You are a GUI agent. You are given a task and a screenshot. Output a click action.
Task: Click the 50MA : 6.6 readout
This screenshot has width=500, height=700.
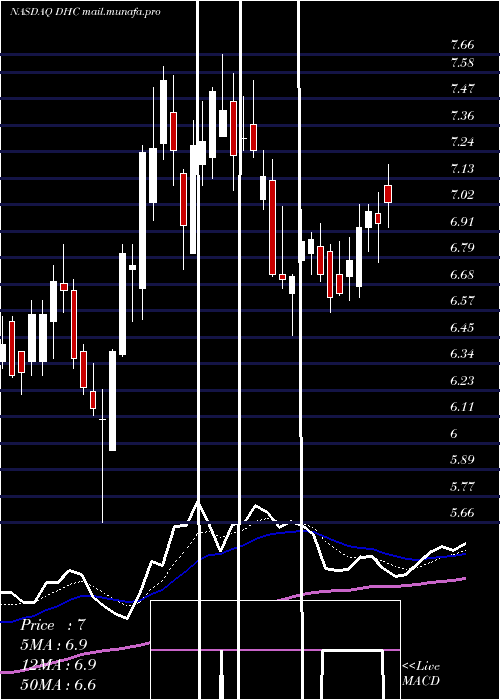(x=58, y=685)
